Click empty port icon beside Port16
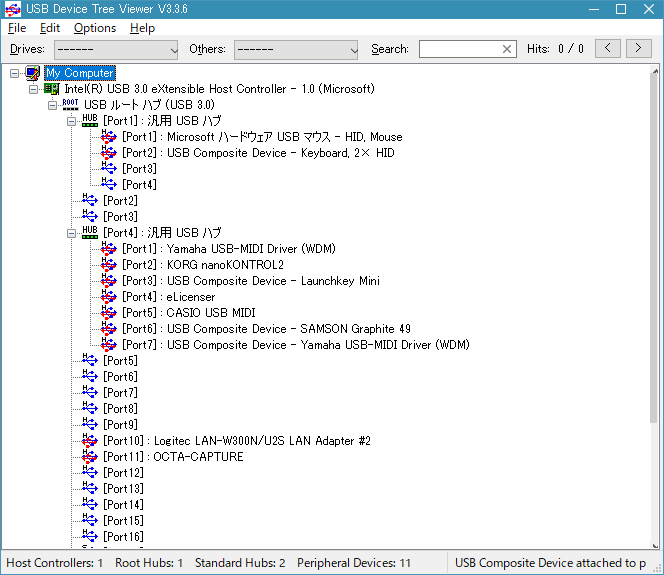664x575 pixels. 90,537
